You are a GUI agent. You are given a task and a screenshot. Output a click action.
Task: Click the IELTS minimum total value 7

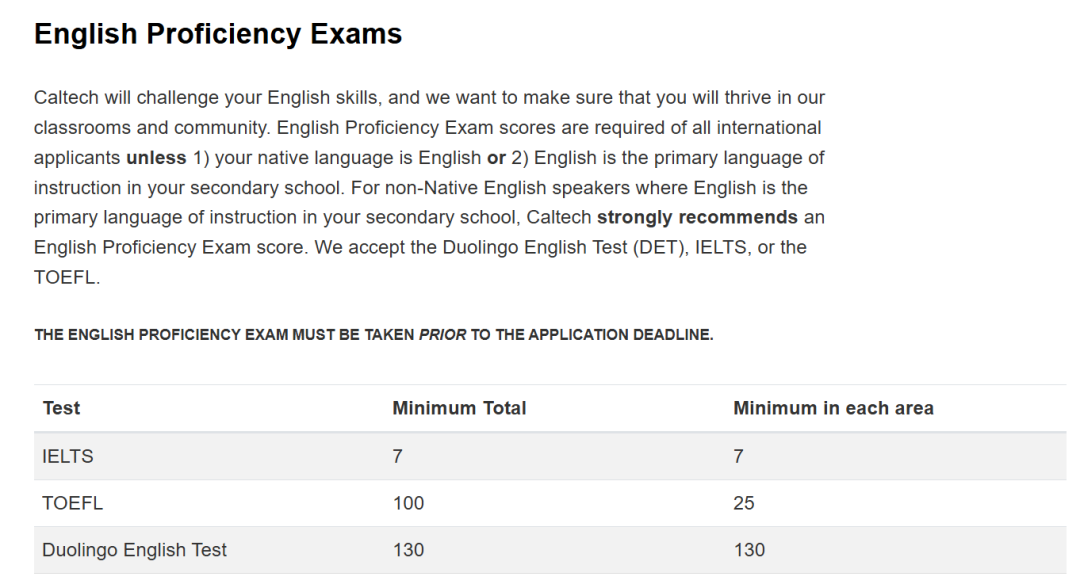(x=397, y=456)
